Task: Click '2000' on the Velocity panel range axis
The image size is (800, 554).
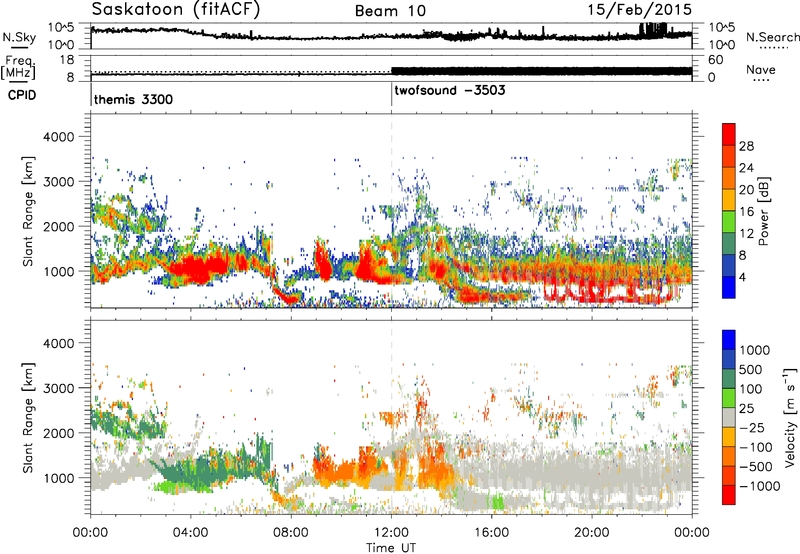Action: point(58,433)
